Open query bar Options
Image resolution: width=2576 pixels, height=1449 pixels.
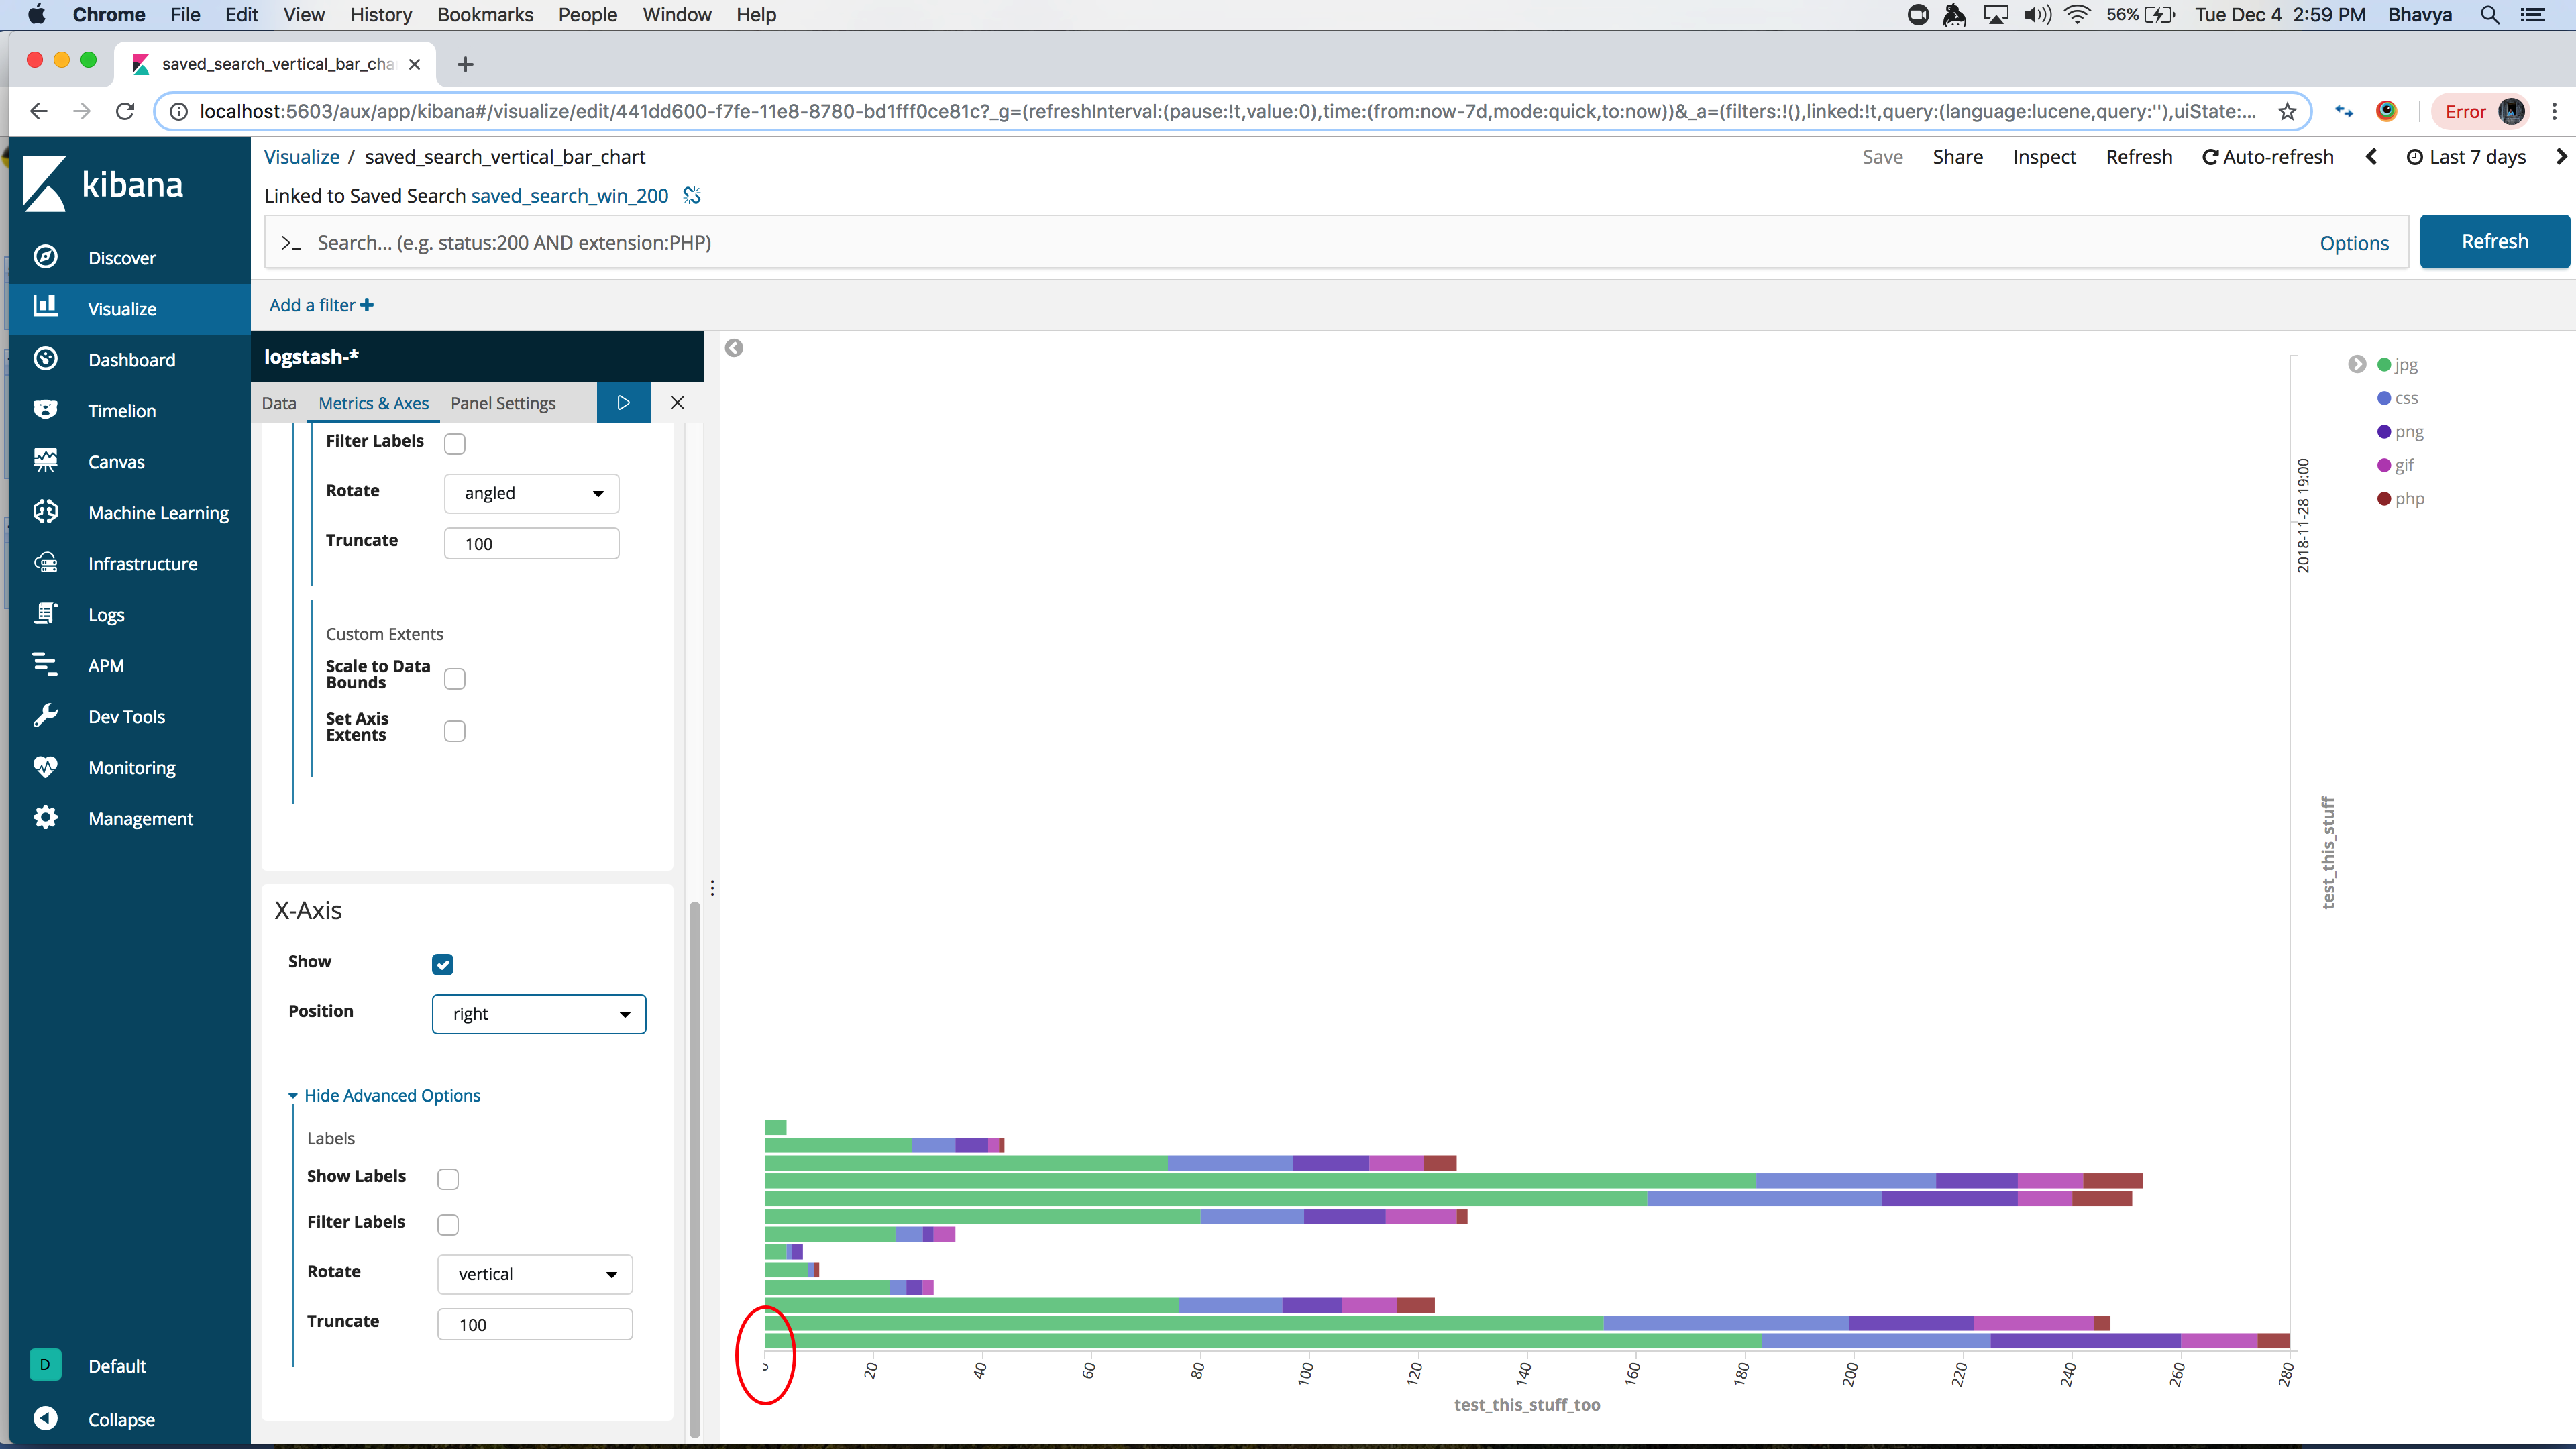[2354, 243]
